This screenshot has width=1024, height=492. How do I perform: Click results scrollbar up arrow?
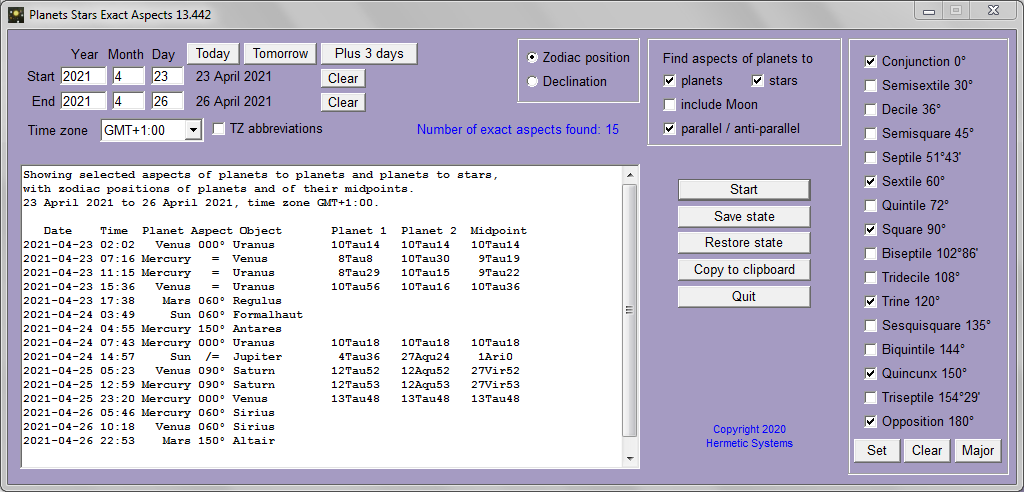630,174
